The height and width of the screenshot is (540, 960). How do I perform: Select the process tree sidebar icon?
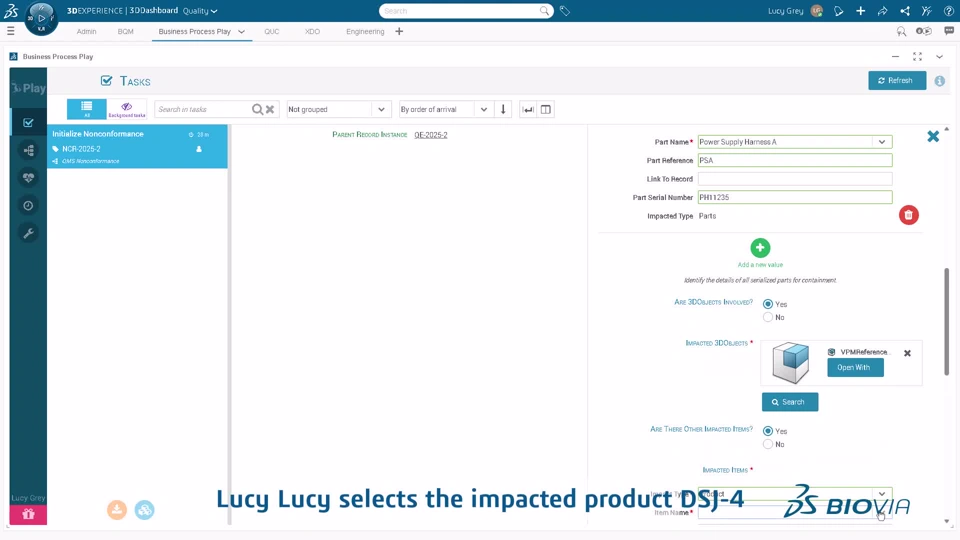click(28, 150)
